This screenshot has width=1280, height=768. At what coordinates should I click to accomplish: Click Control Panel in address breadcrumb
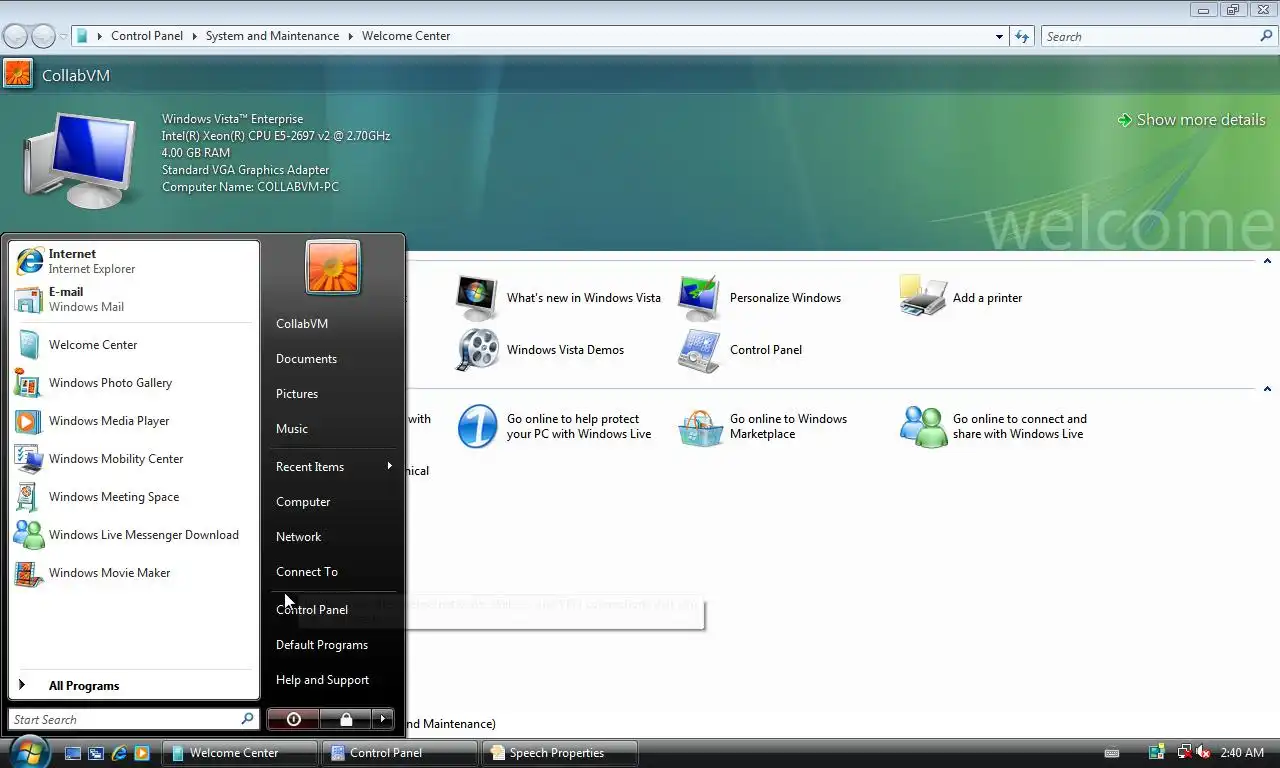[147, 36]
